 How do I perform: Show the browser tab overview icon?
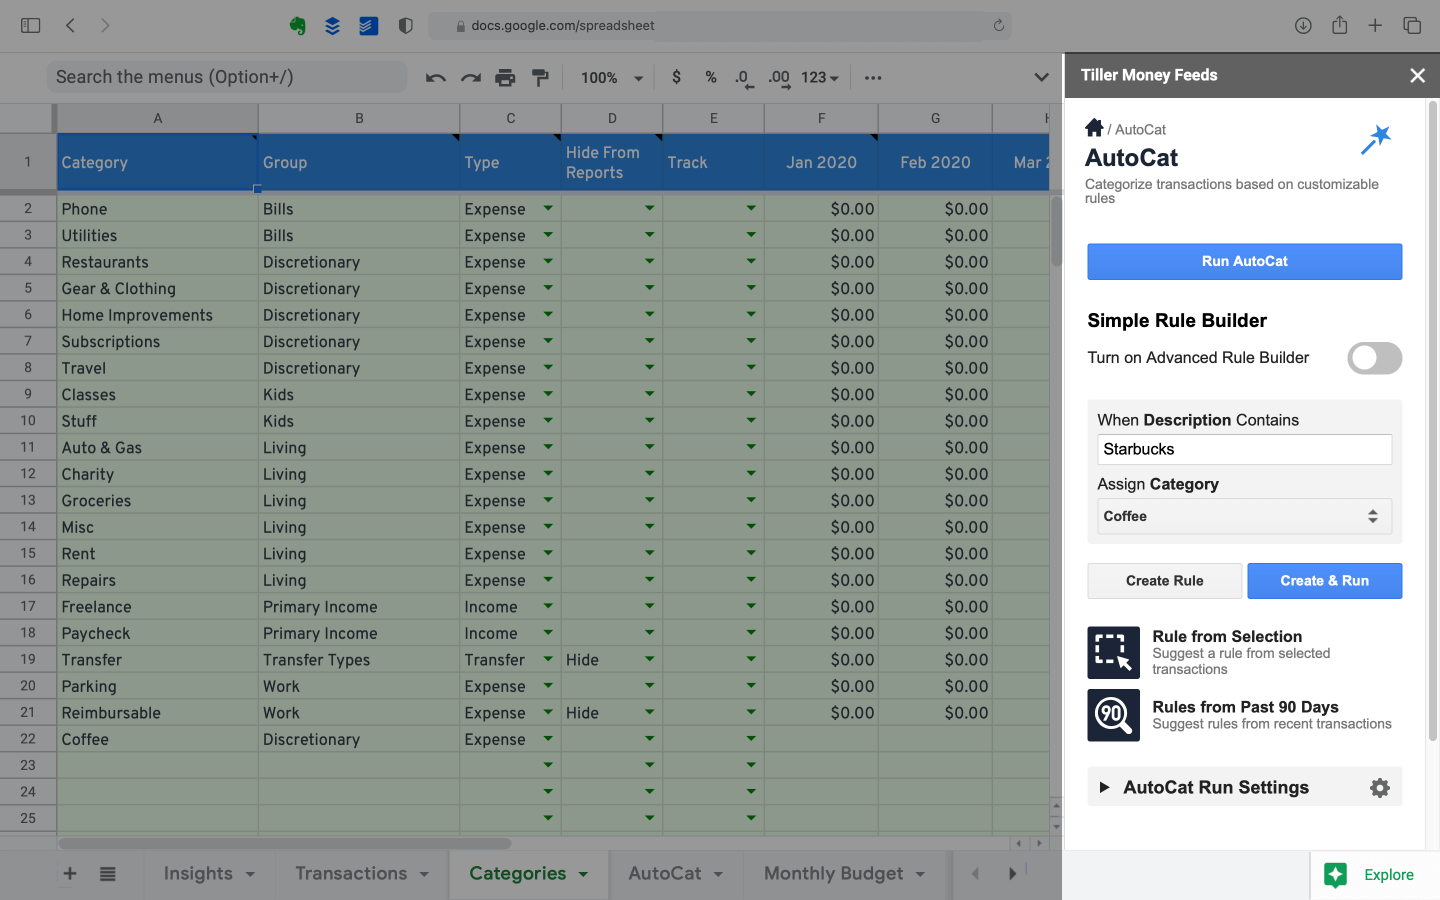tap(1412, 26)
